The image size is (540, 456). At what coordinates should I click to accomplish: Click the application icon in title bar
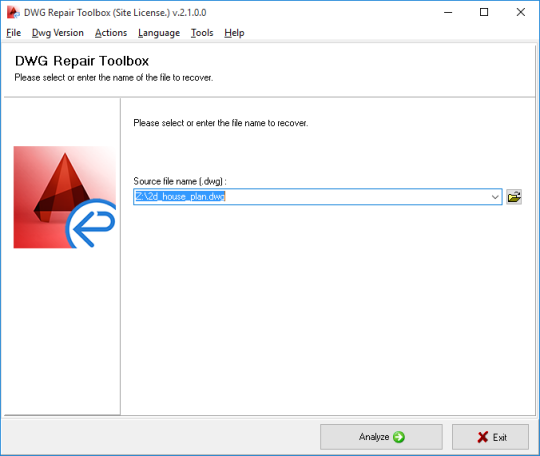[13, 12]
